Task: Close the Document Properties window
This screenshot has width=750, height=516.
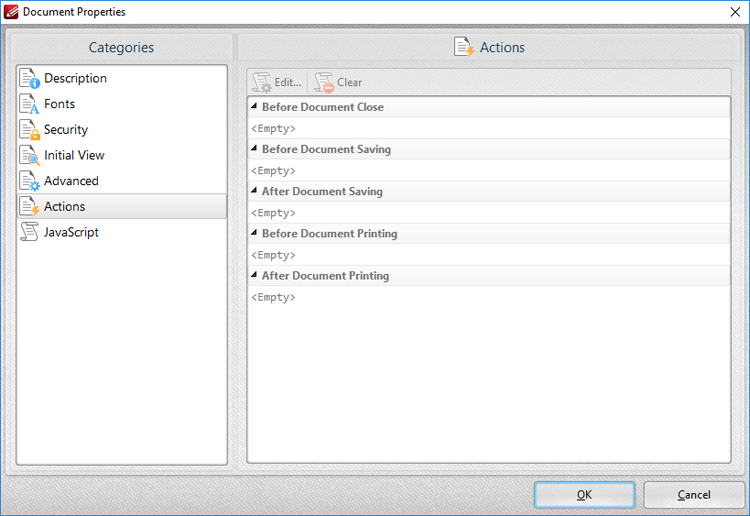Action: [735, 12]
